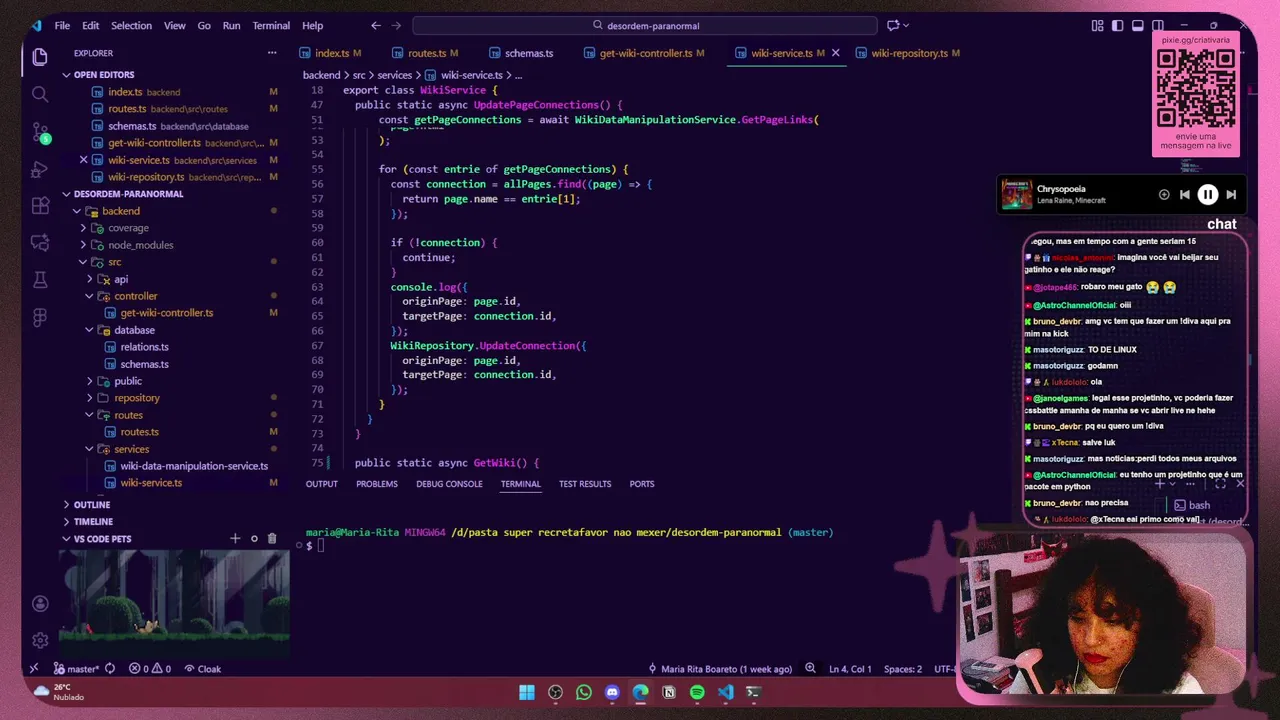Toggle the secondary side bar visibility
Image resolution: width=1280 pixels, height=720 pixels.
tap(1158, 26)
